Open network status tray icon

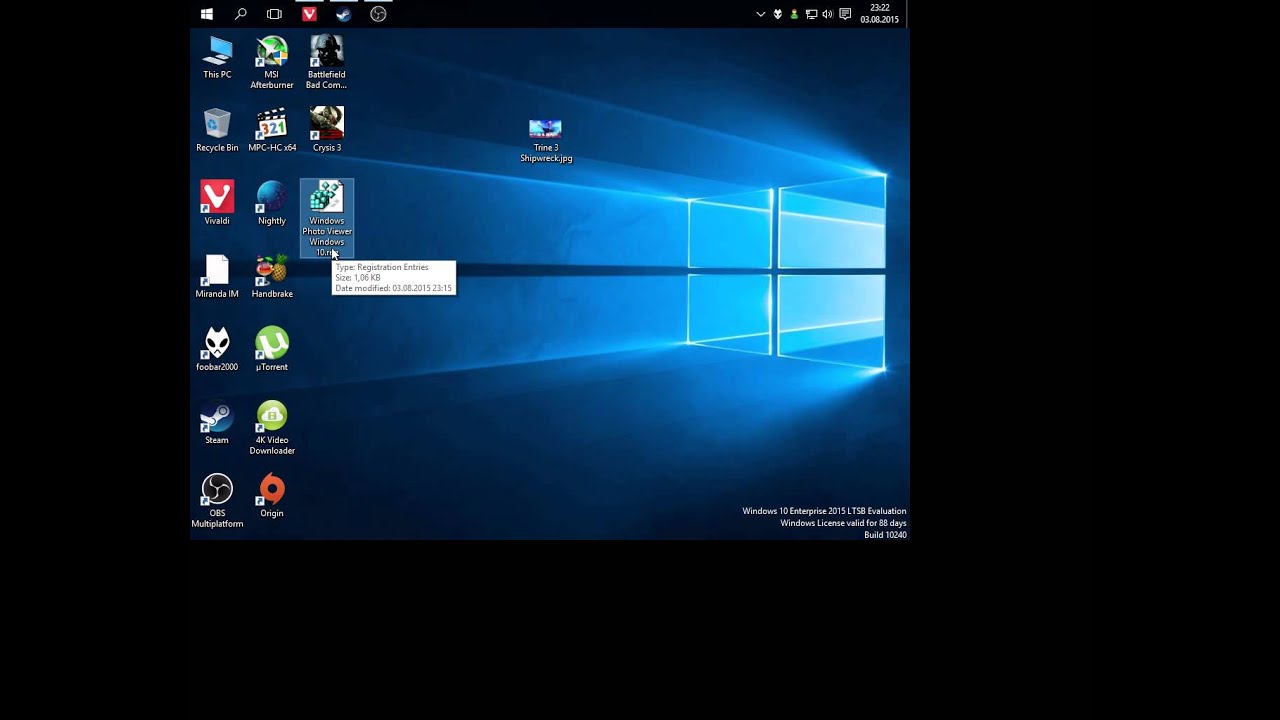click(811, 14)
